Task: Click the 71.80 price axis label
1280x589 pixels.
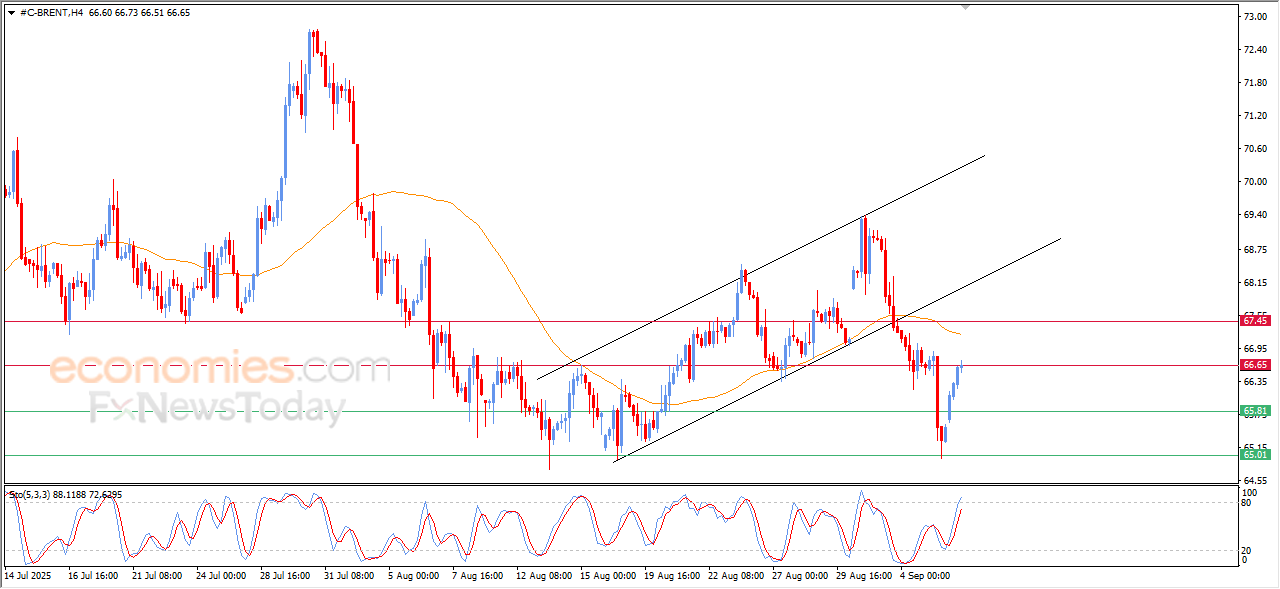Action: (x=1256, y=83)
